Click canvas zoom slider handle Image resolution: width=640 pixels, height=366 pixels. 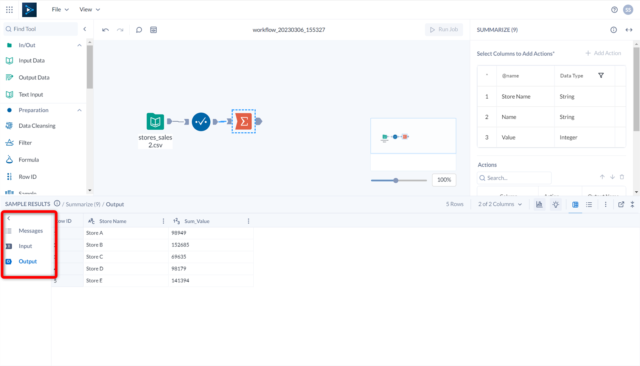396,180
